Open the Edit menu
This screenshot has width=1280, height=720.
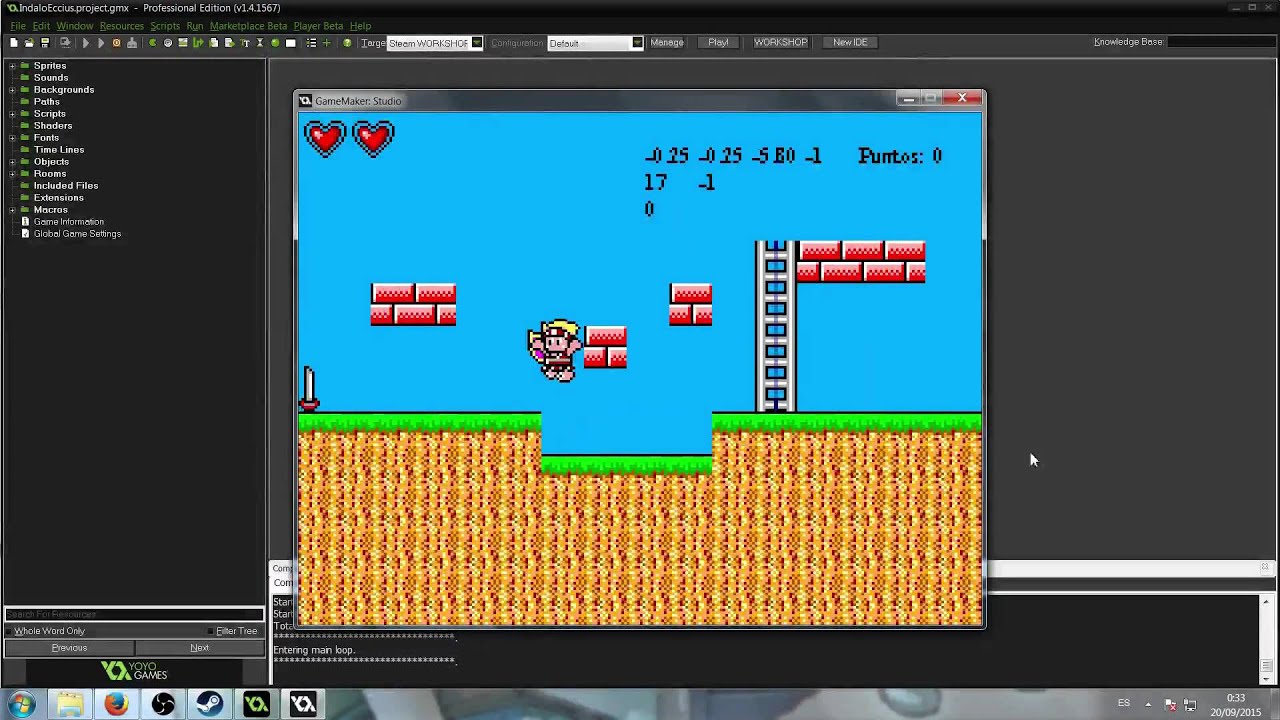click(41, 26)
